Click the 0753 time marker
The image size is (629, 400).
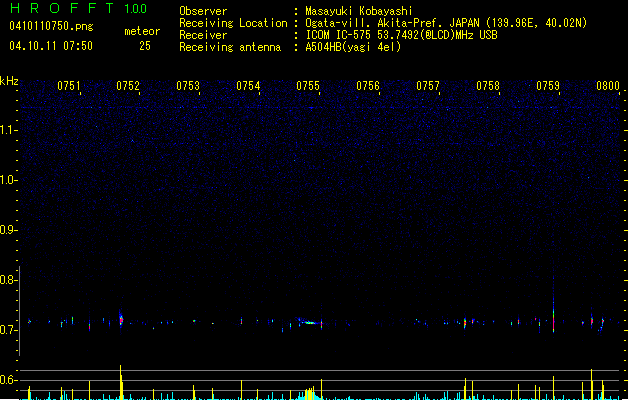coord(188,86)
